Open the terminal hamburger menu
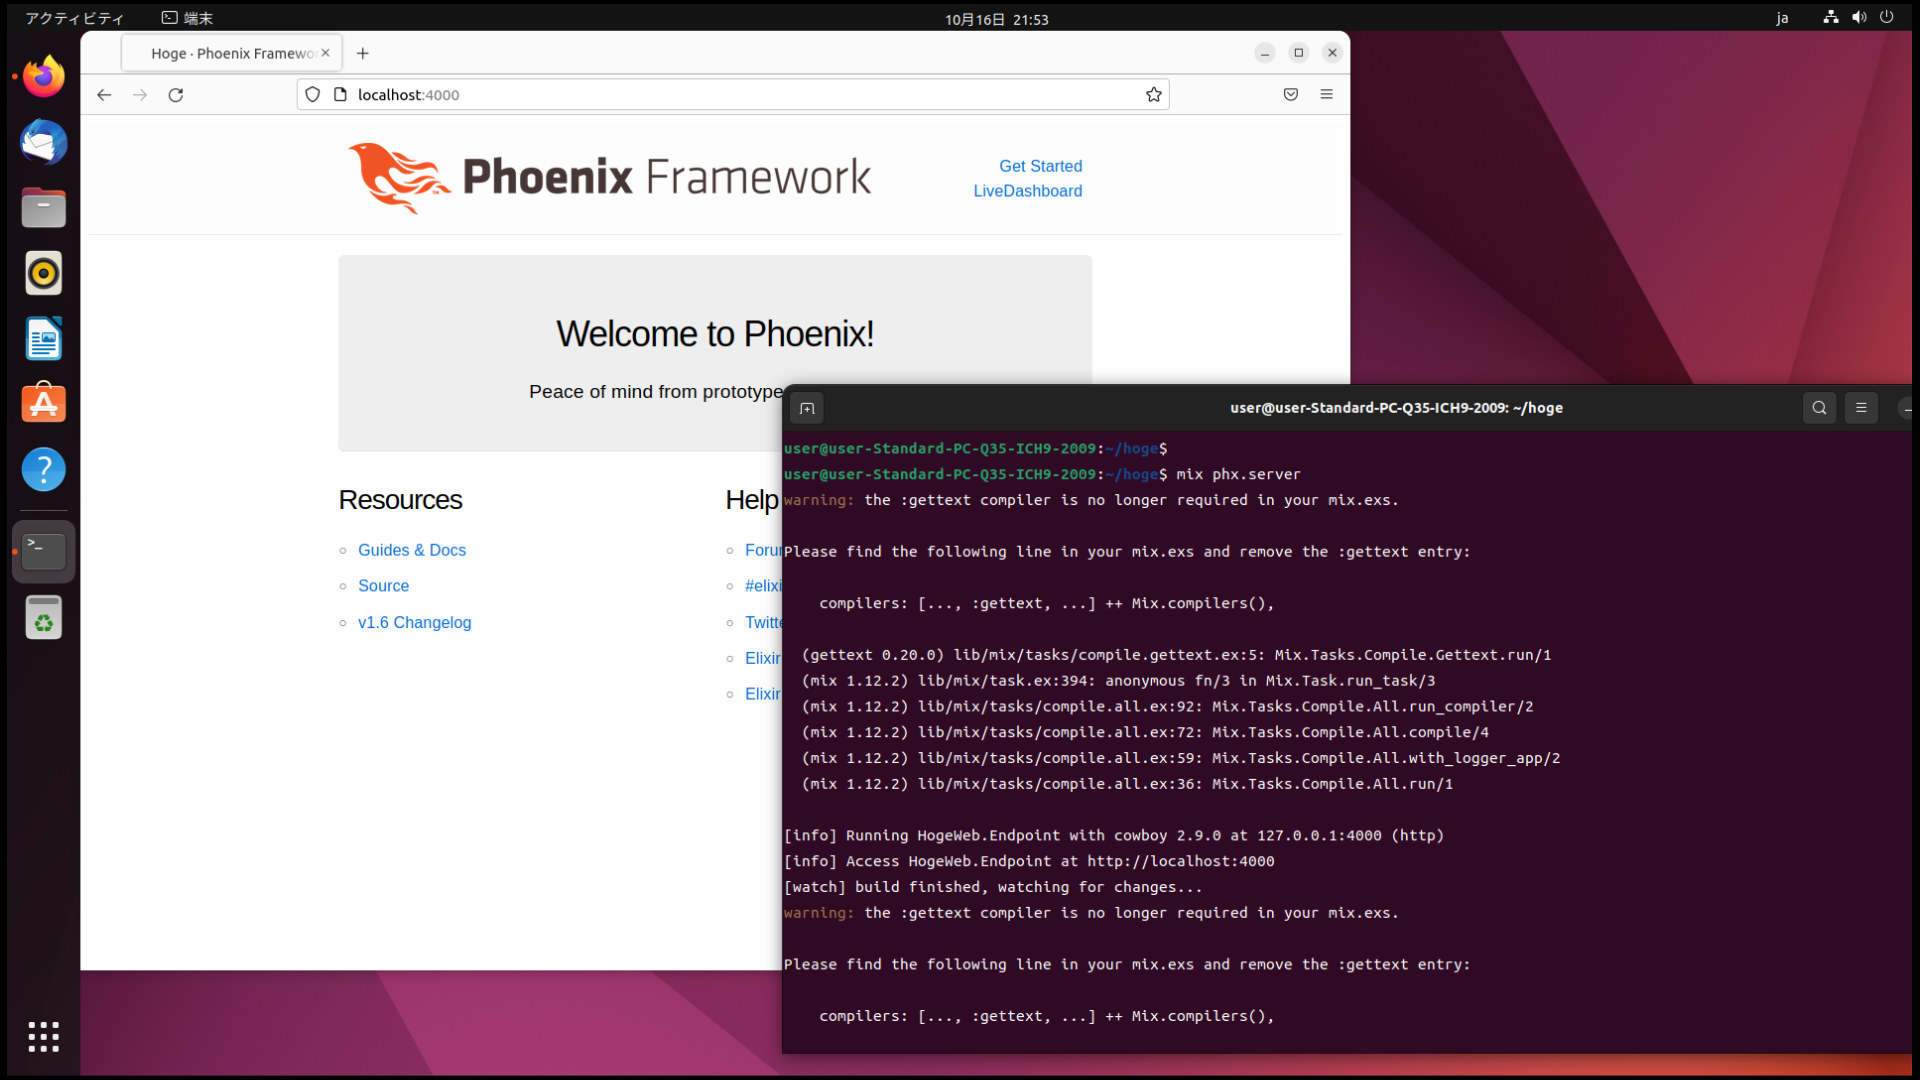Viewport: 1920px width, 1080px height. click(x=1861, y=408)
